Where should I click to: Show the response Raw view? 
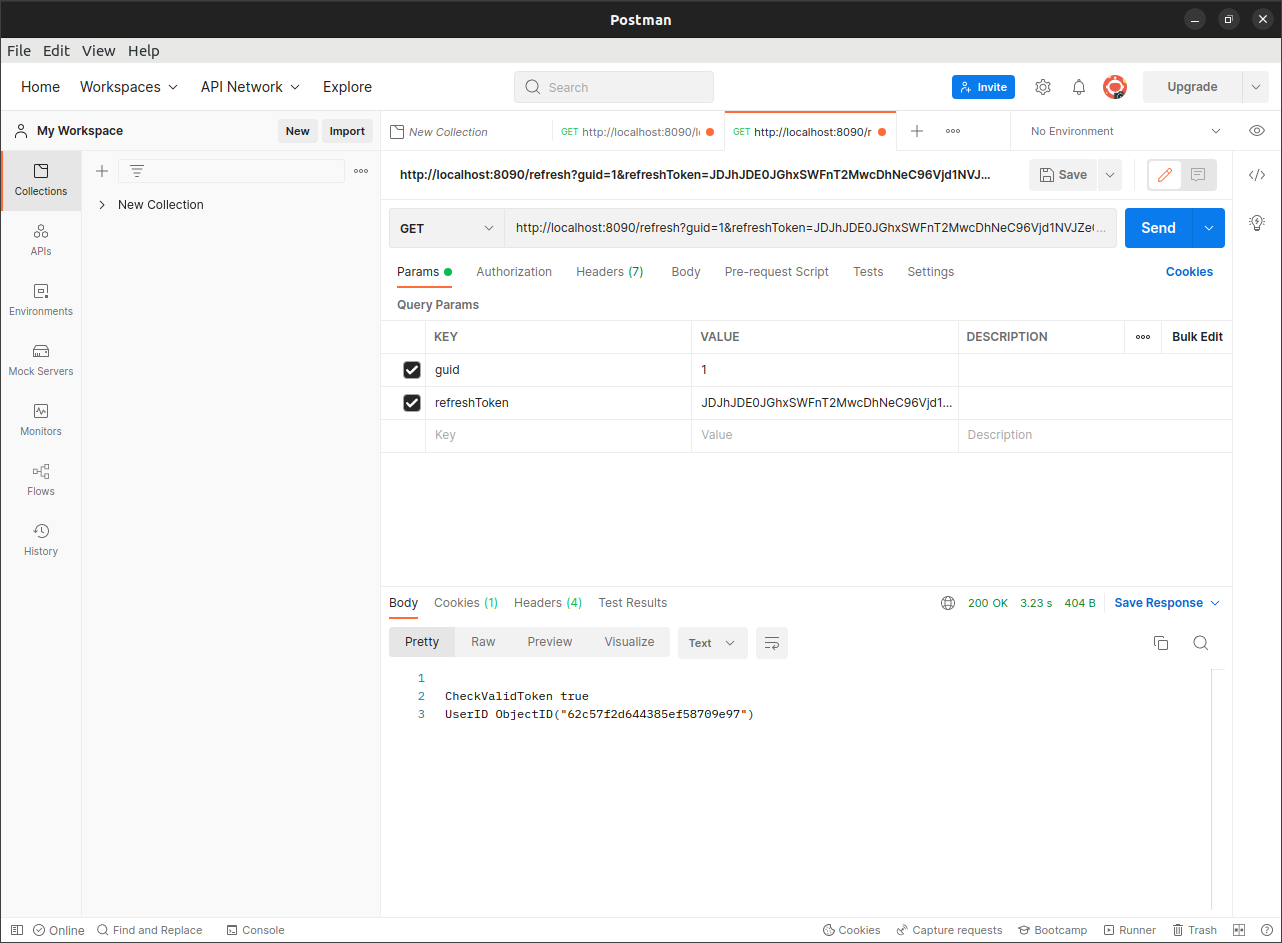coord(483,642)
